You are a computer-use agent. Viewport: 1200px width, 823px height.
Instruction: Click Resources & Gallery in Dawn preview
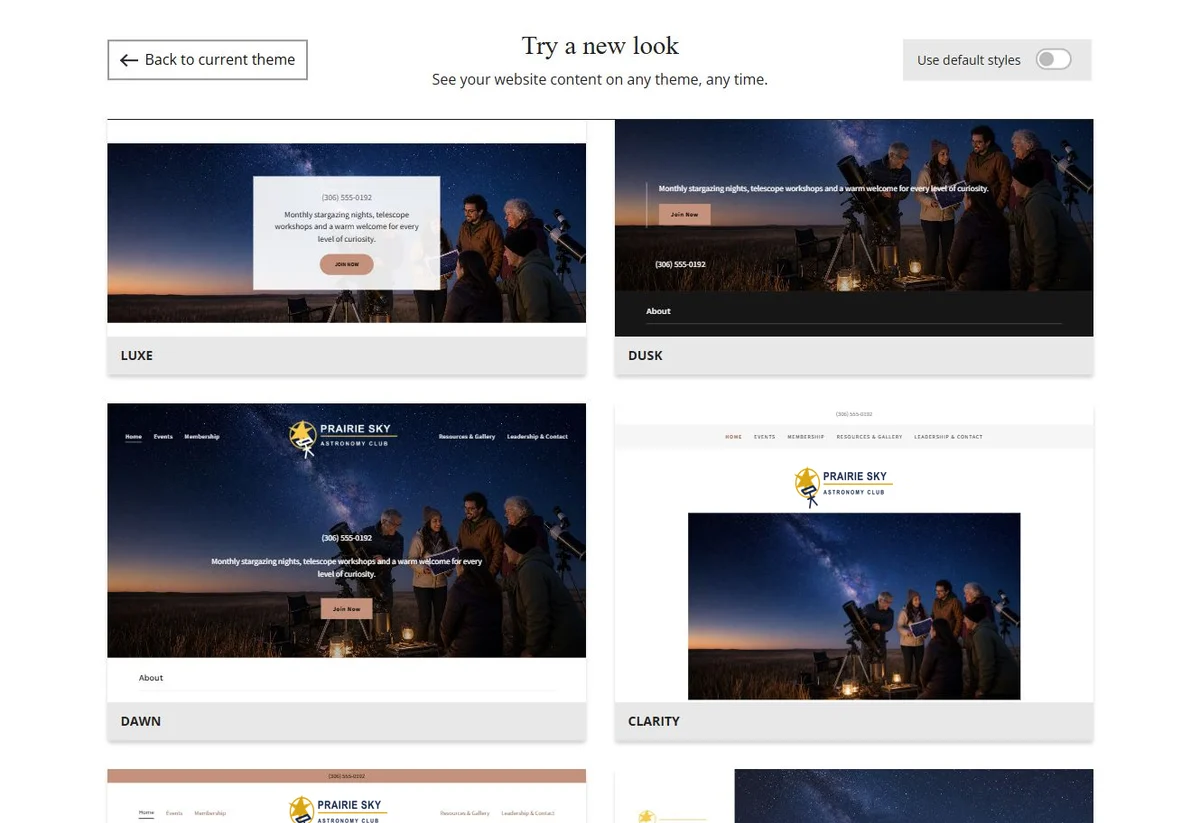[467, 437]
